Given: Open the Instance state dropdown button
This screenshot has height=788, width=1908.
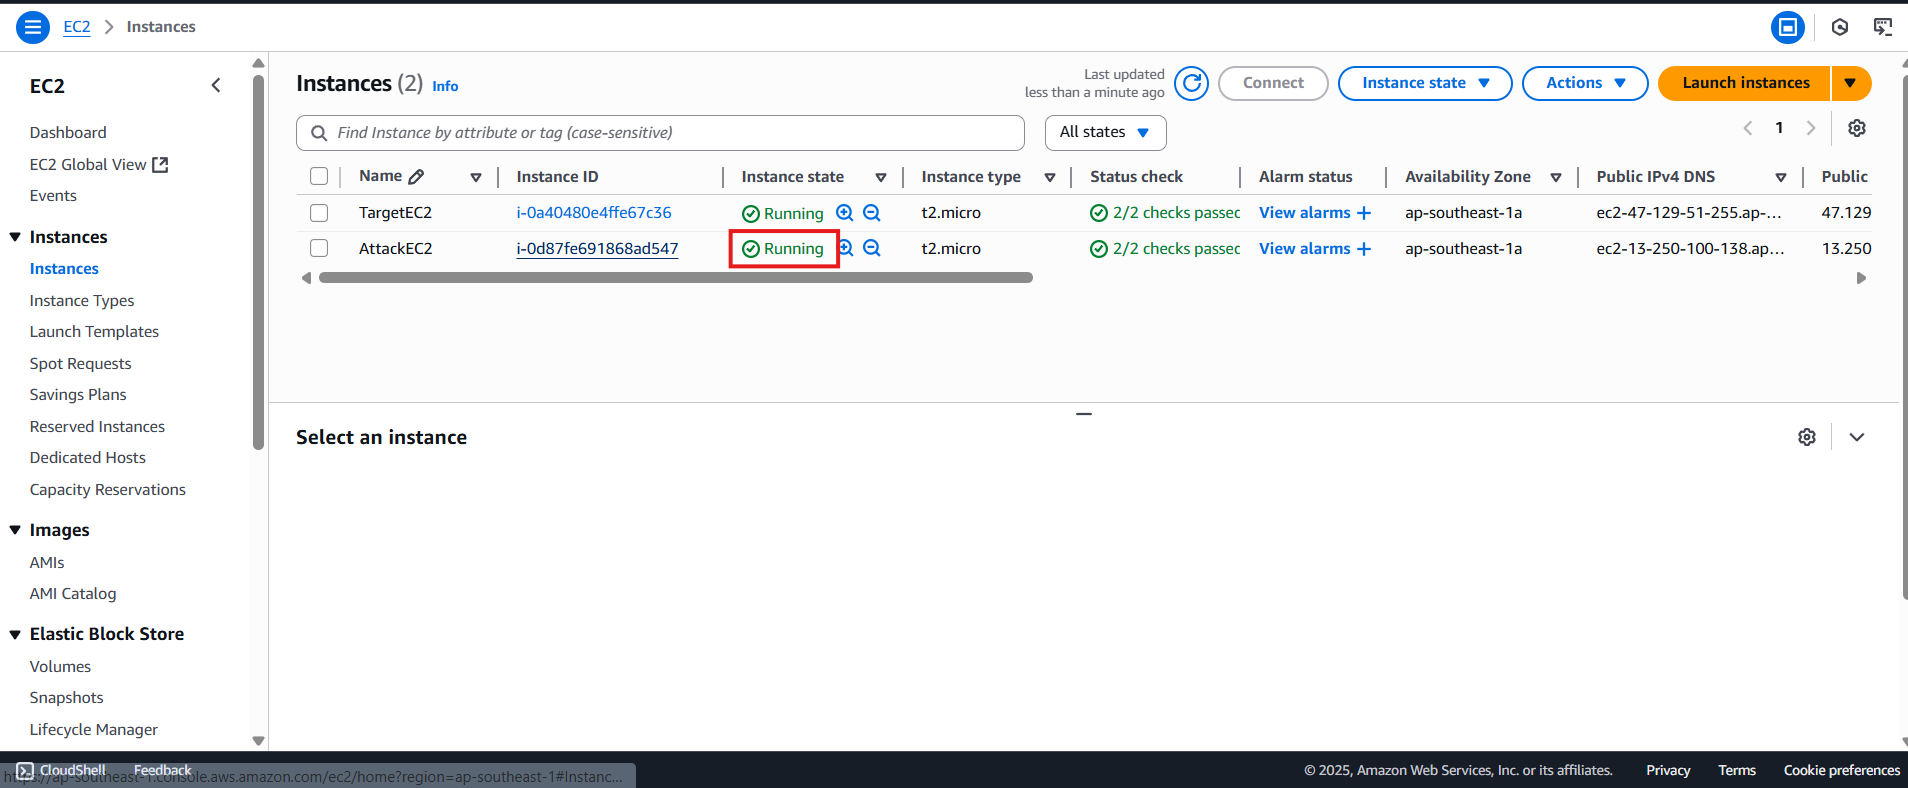Looking at the screenshot, I should coord(1425,83).
